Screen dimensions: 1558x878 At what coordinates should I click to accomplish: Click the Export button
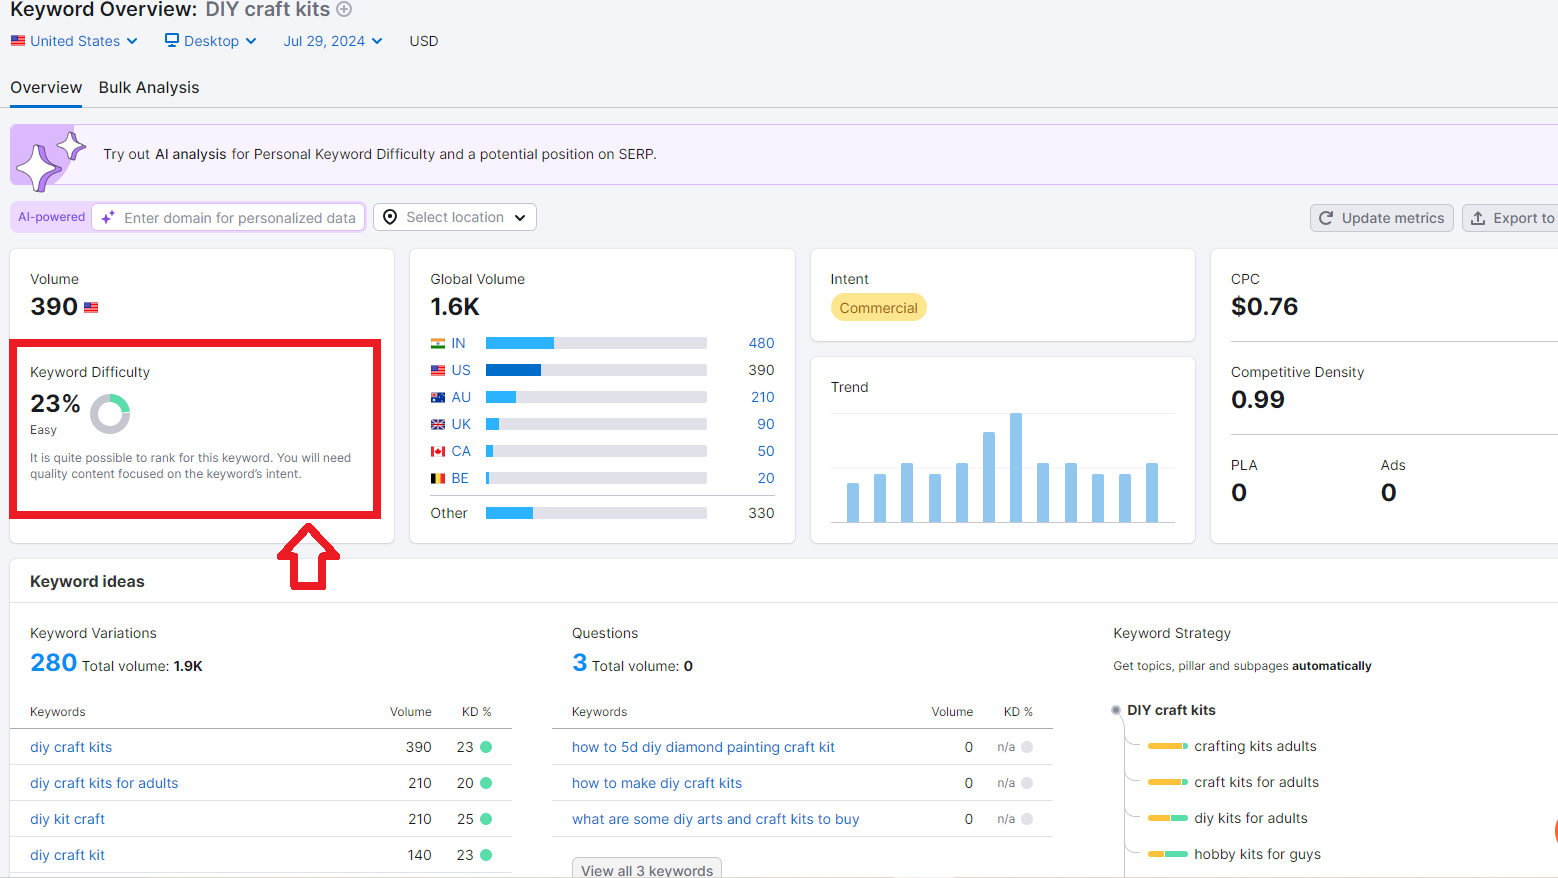pyautogui.click(x=1512, y=218)
